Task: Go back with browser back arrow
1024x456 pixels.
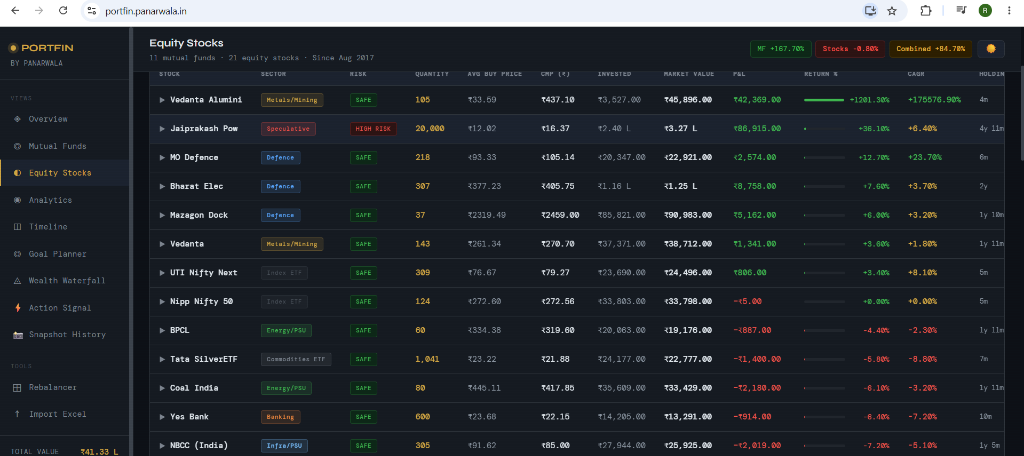Action: 15,10
